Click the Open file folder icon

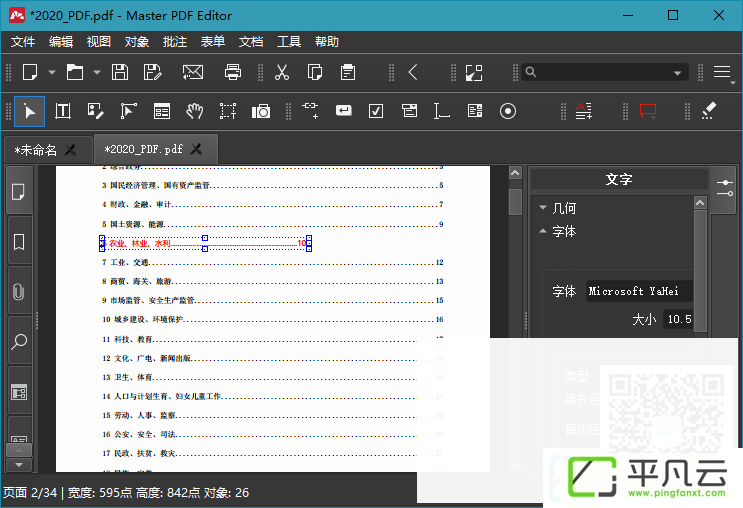[x=75, y=73]
